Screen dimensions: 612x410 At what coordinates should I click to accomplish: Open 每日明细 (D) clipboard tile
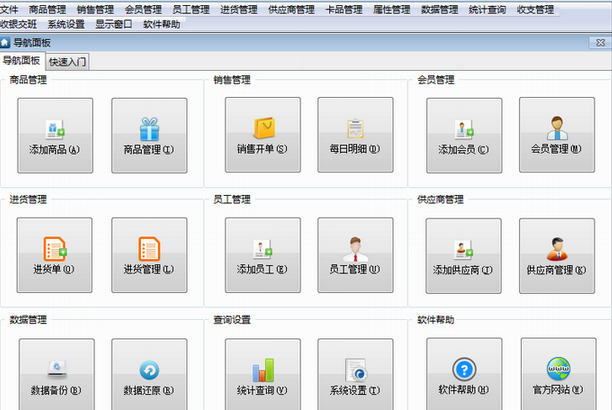point(356,135)
